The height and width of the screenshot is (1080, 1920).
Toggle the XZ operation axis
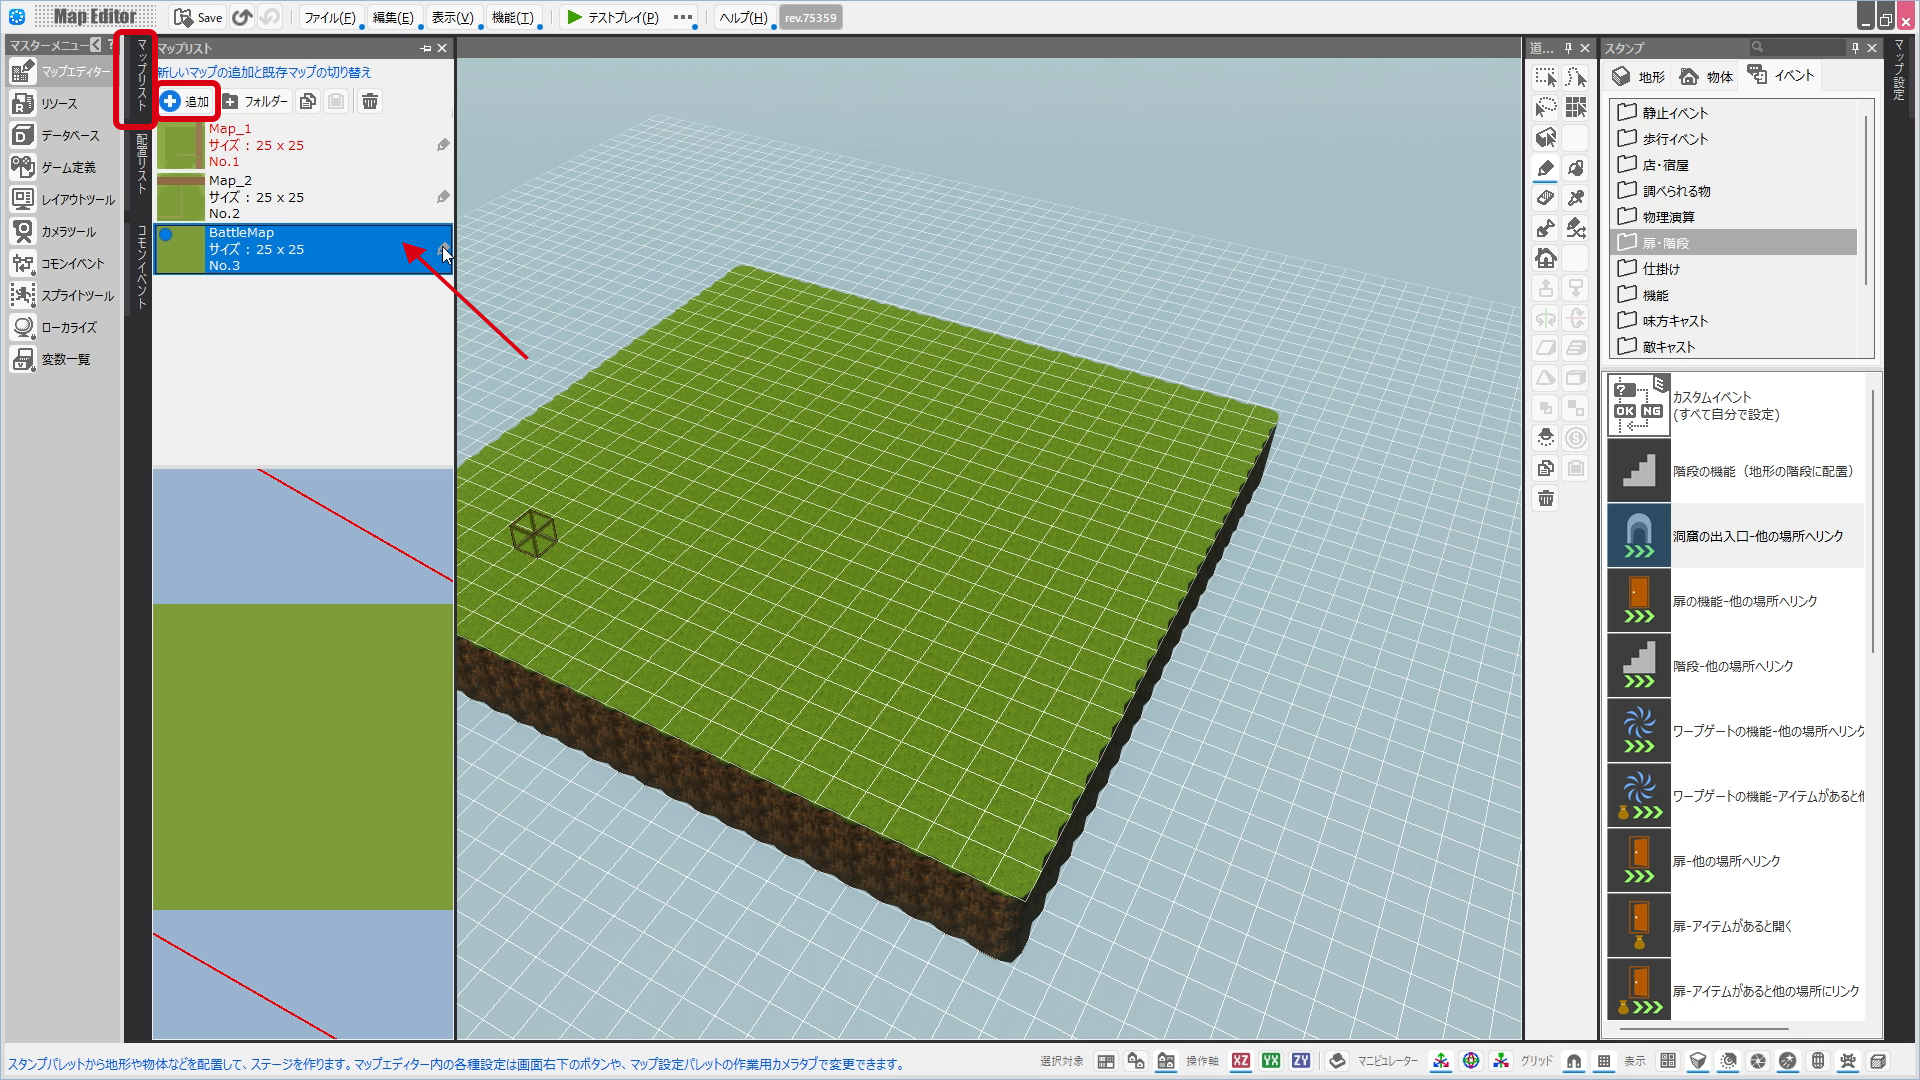(1241, 1061)
